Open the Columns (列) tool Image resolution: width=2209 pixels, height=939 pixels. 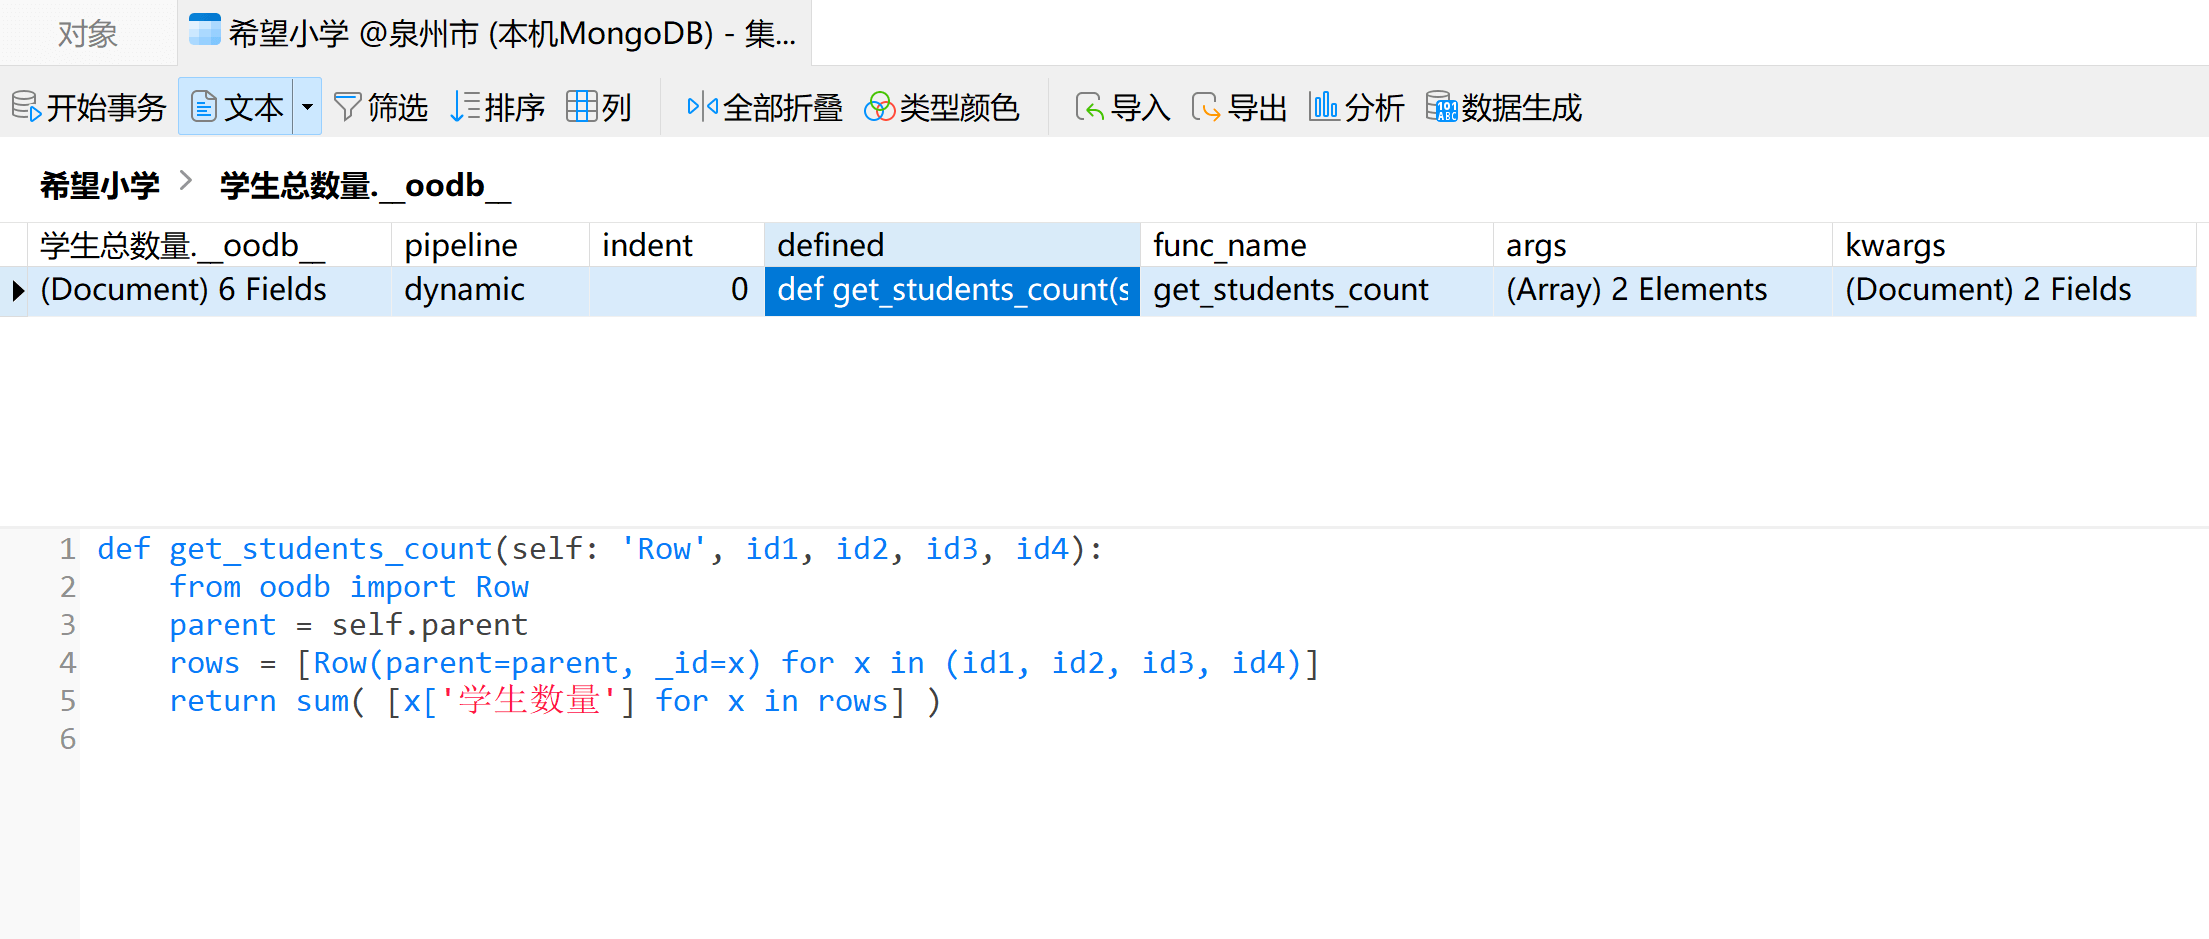[x=598, y=107]
